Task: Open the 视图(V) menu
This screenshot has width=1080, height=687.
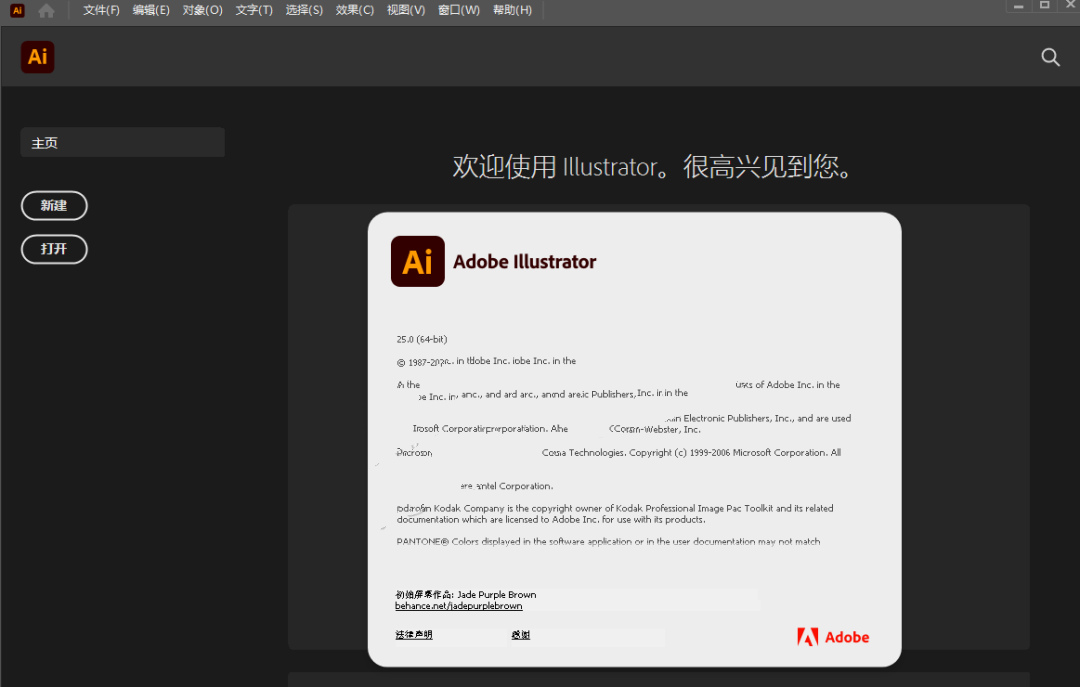Action: pyautogui.click(x=406, y=10)
